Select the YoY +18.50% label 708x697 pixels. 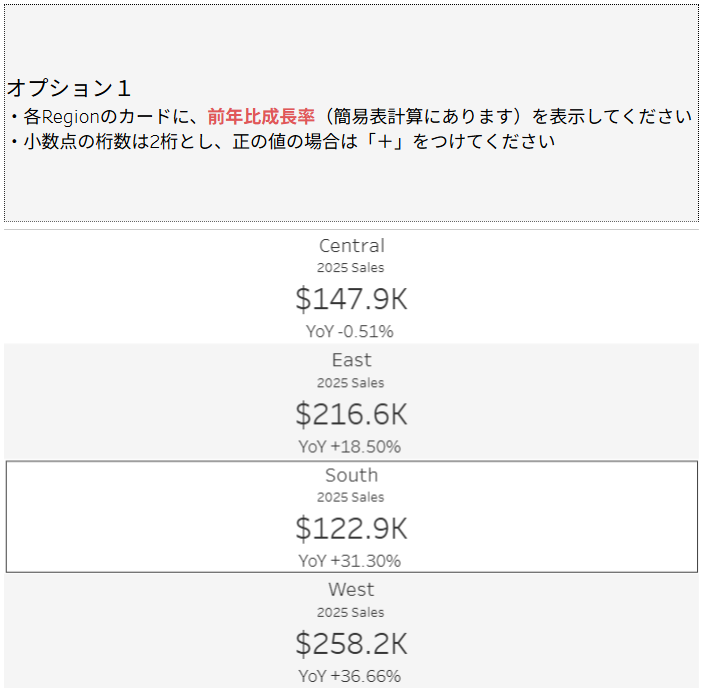350,446
